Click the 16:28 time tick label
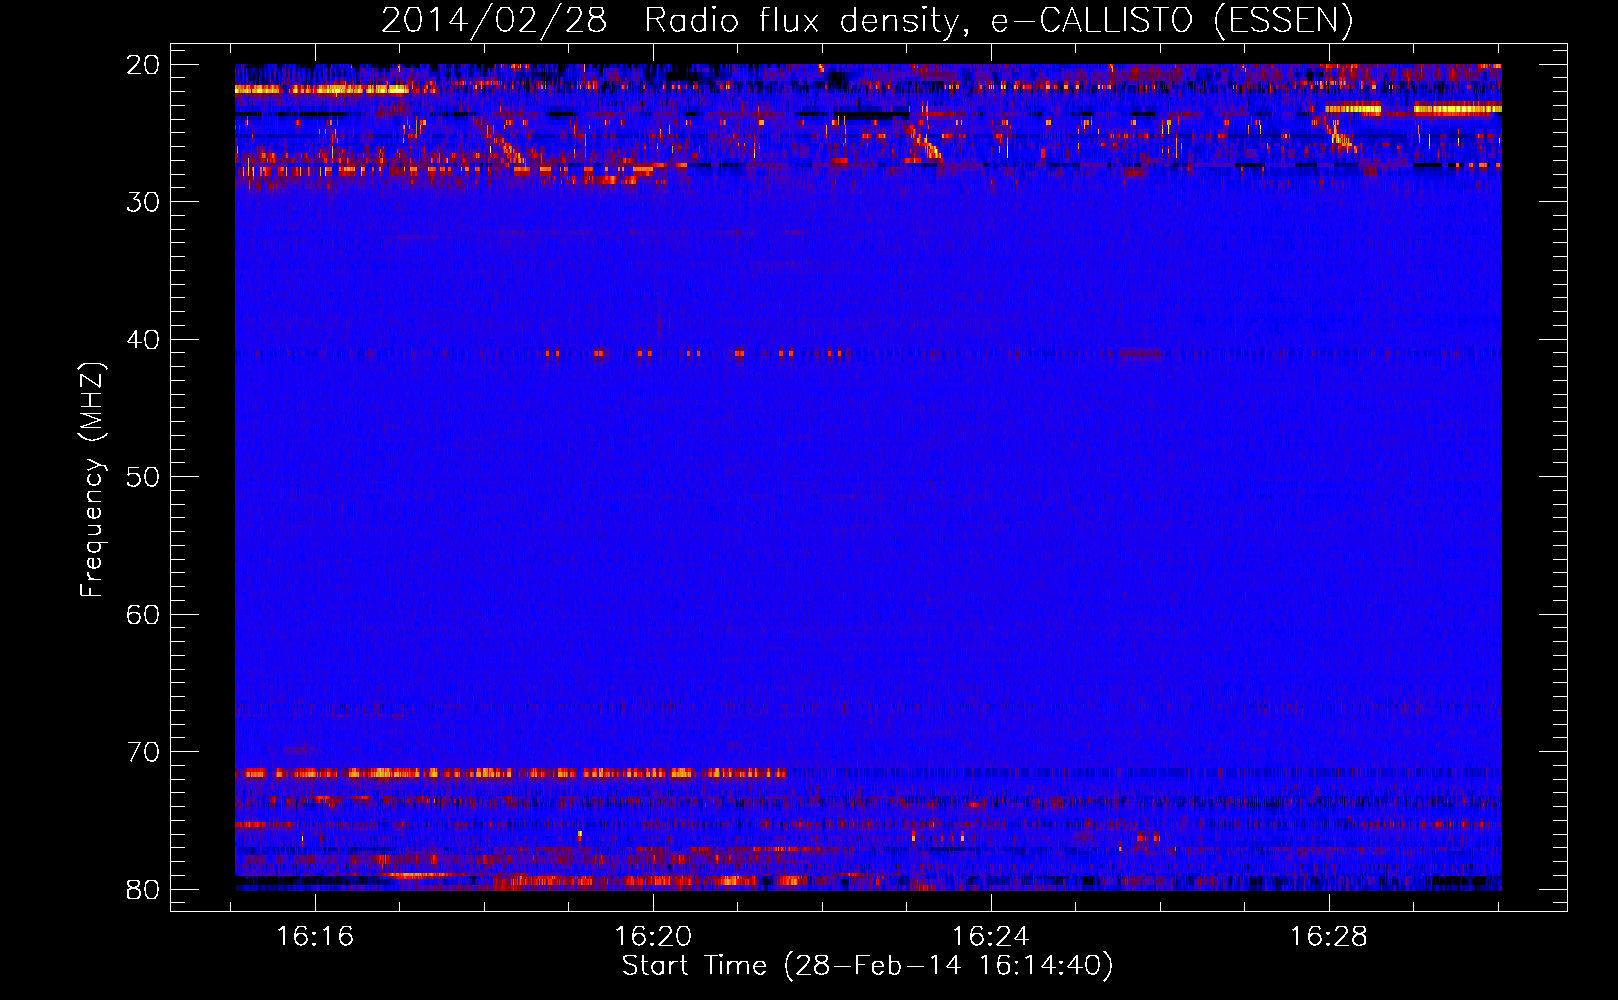The height and width of the screenshot is (1000, 1618). pos(1328,937)
